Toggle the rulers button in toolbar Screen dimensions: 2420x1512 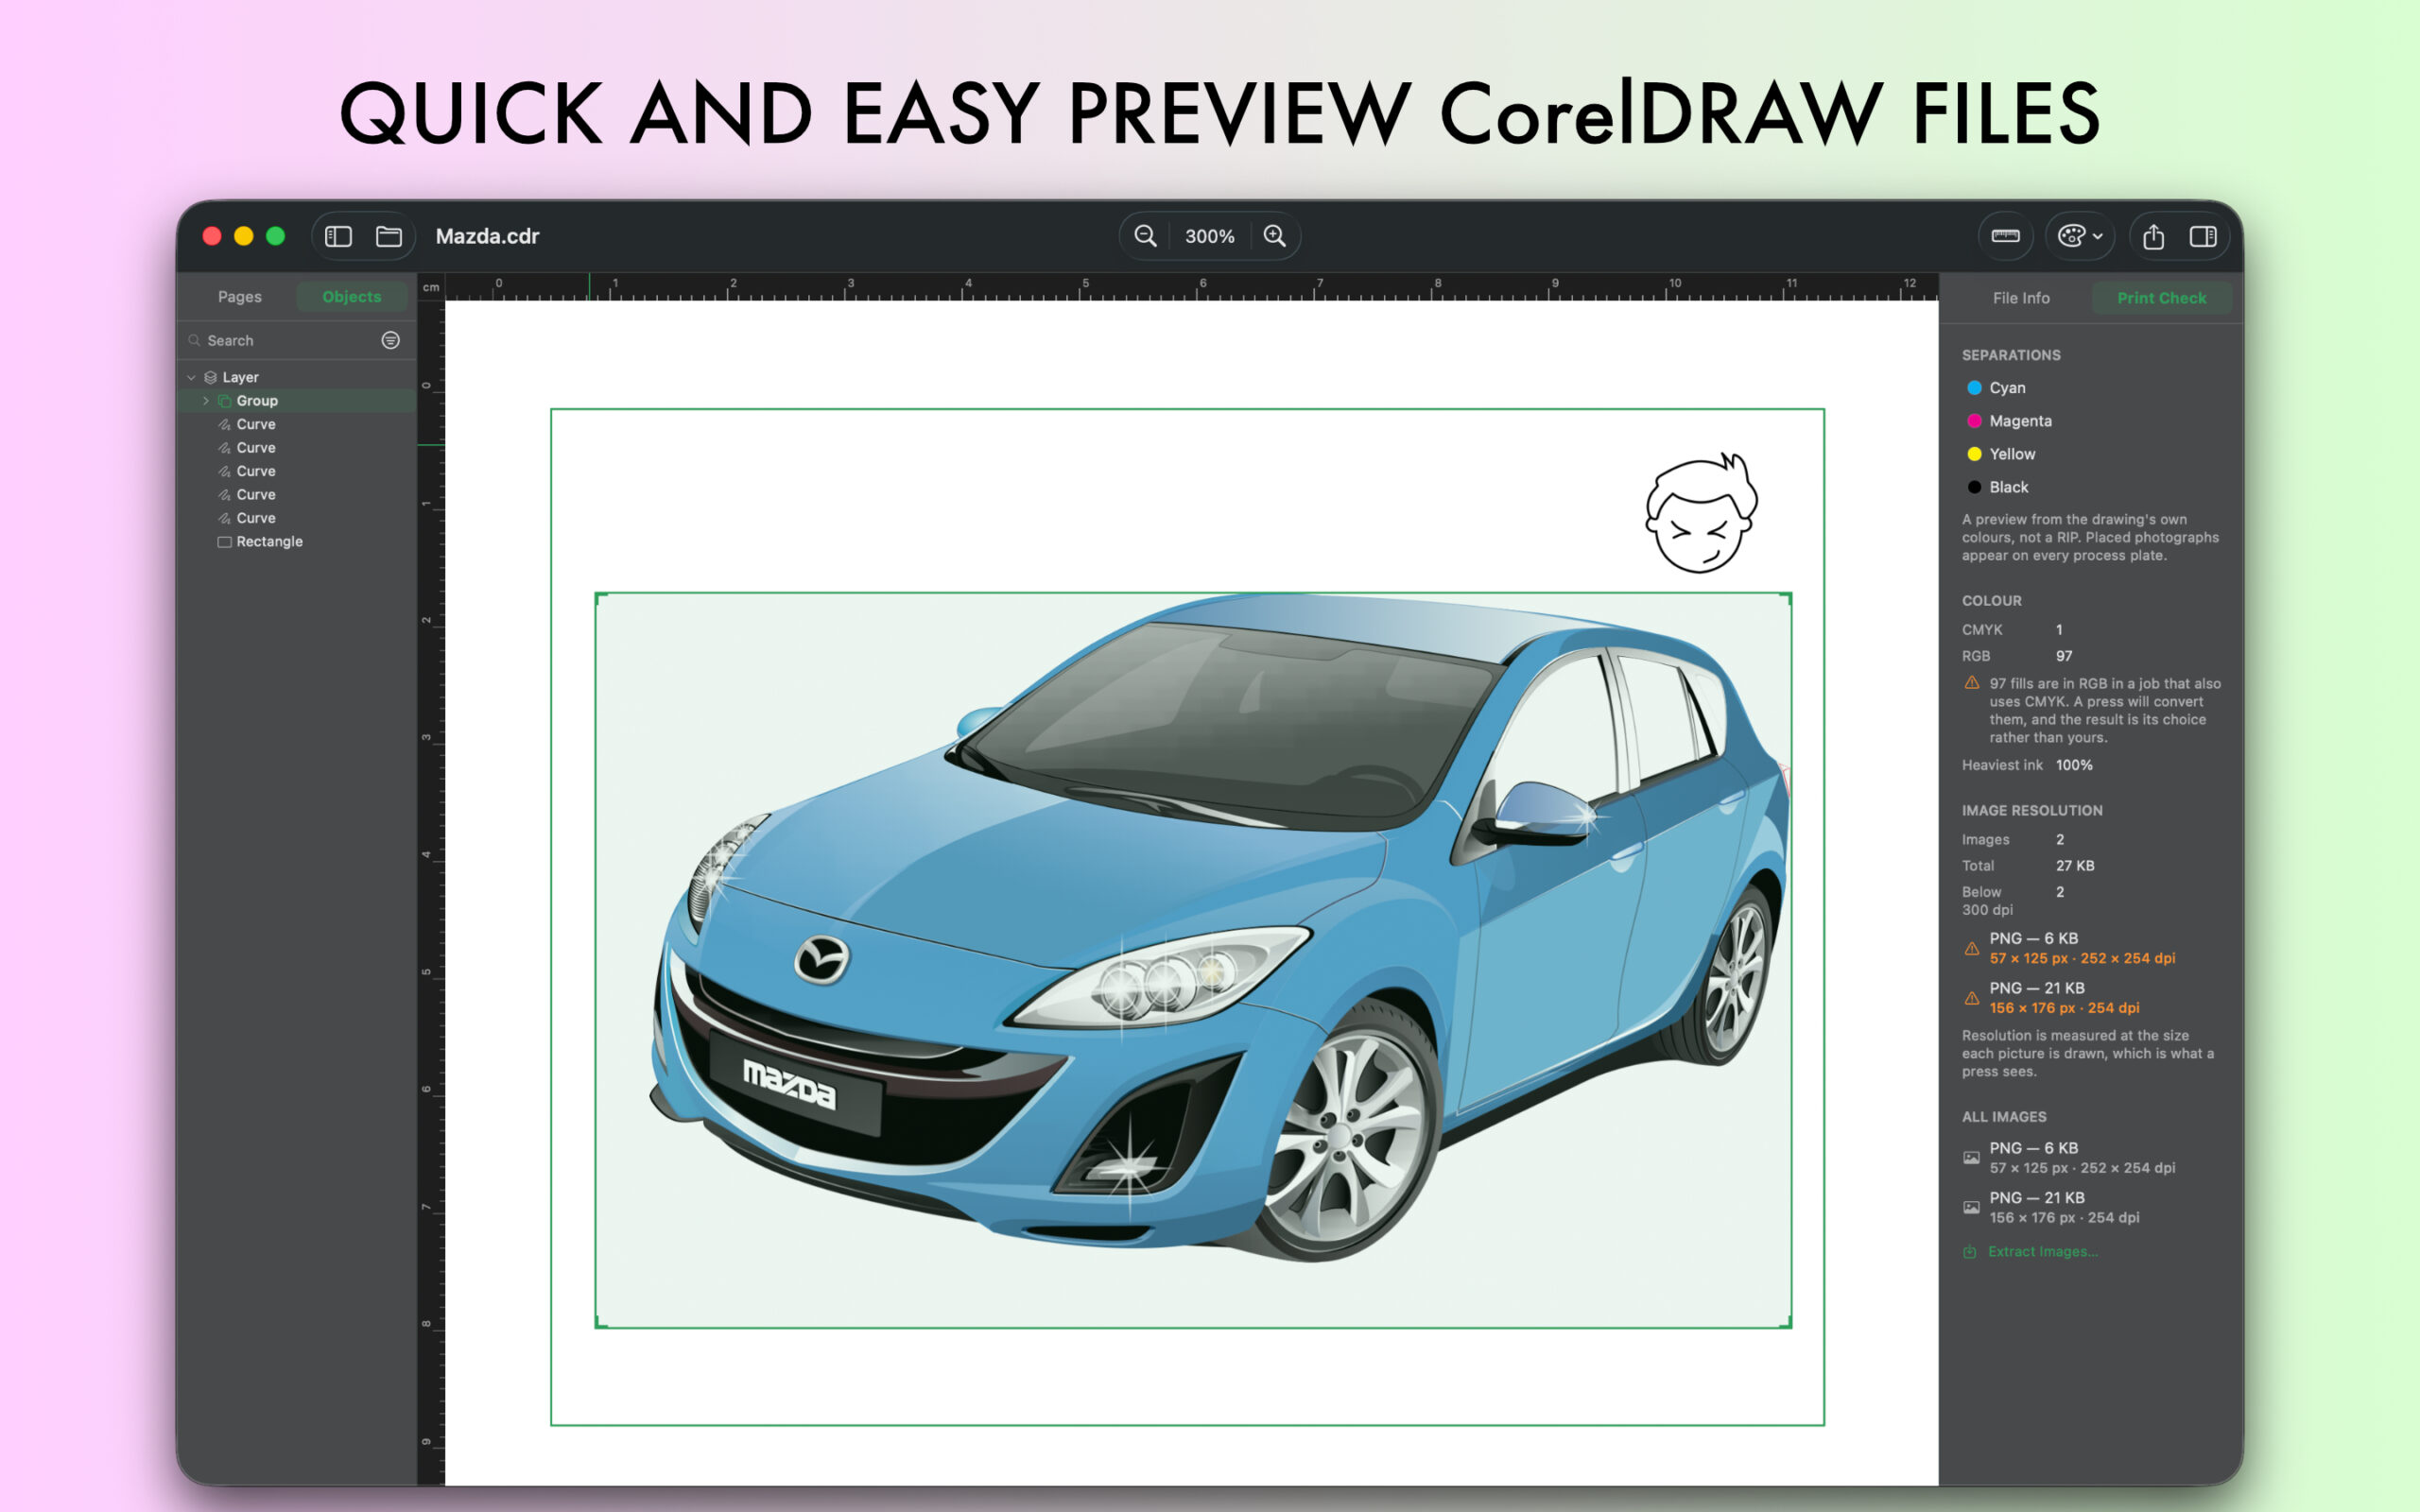2005,236
